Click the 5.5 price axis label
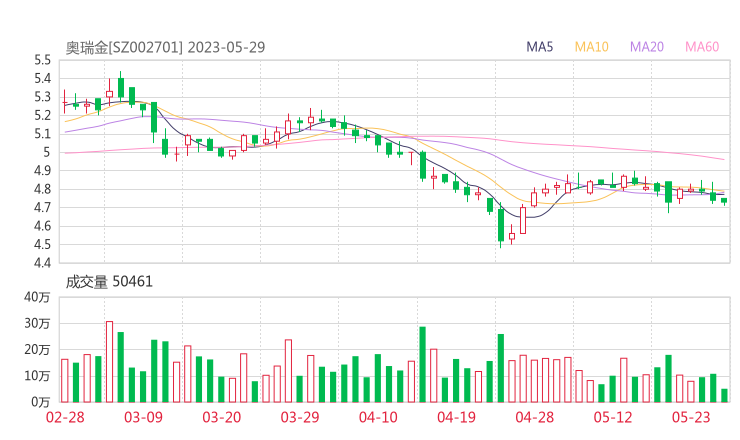This screenshot has height=440, width=740. point(41,61)
